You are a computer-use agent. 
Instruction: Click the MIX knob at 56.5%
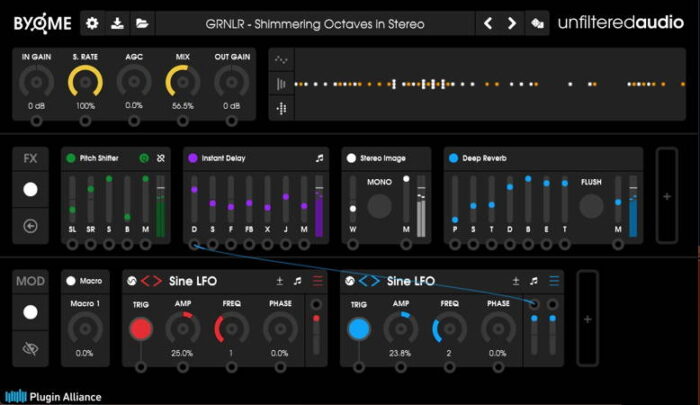coord(183,82)
